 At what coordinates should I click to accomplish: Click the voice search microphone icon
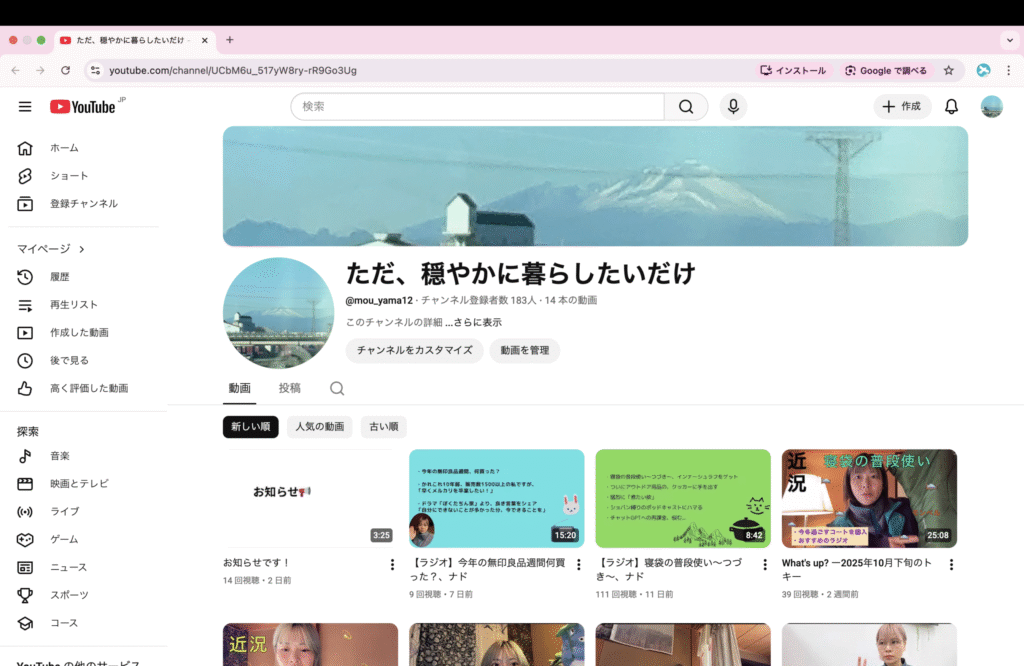733,107
